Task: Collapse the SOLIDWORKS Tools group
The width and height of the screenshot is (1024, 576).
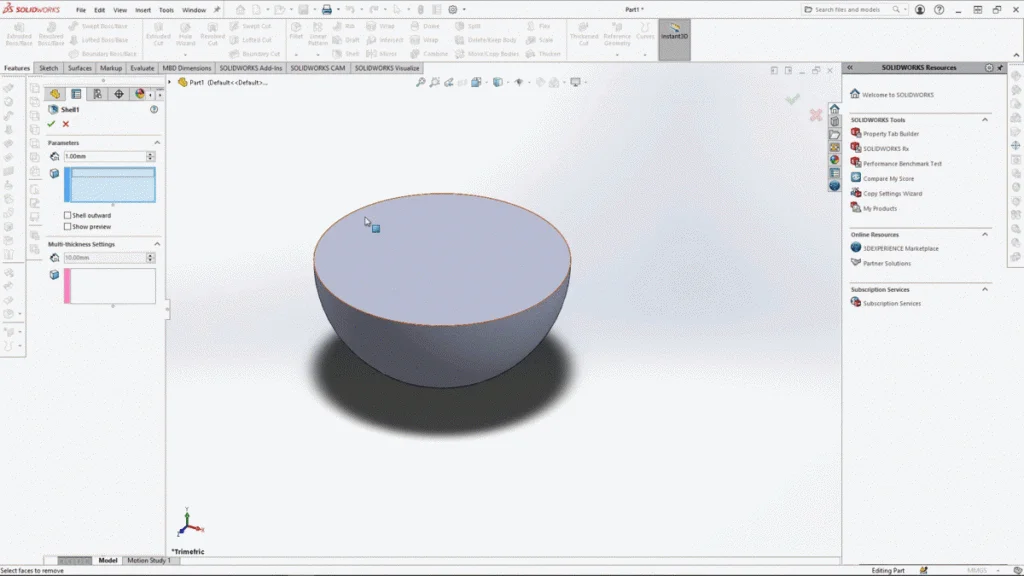Action: point(985,120)
